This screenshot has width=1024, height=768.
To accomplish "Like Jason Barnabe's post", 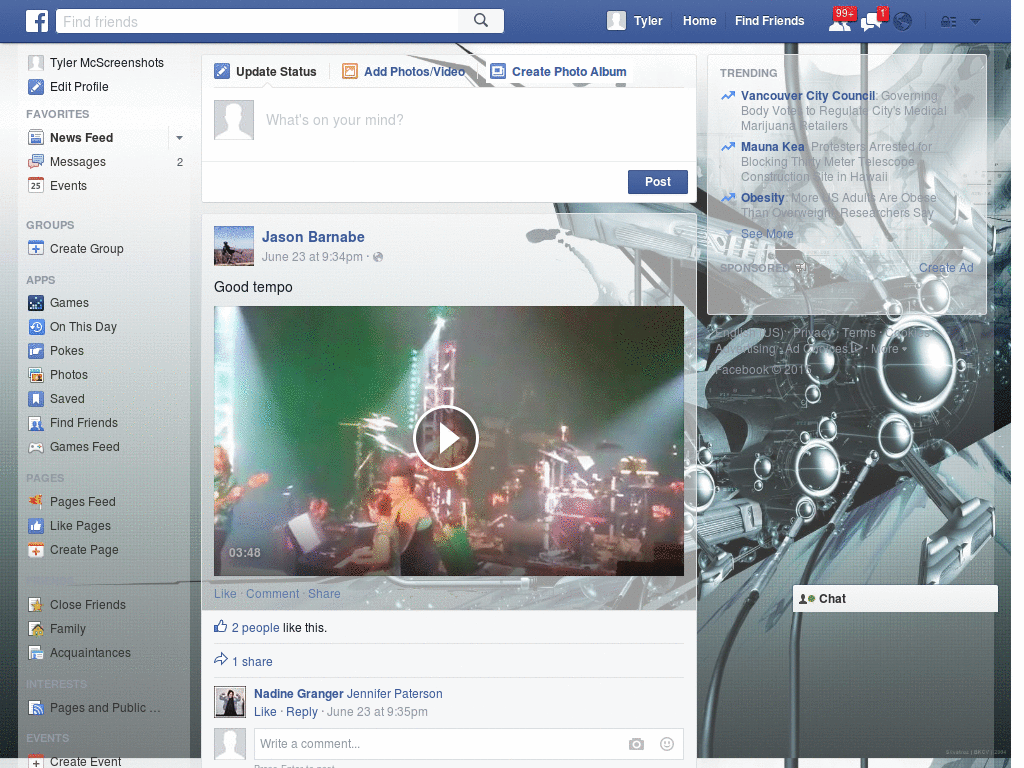I will 225,594.
